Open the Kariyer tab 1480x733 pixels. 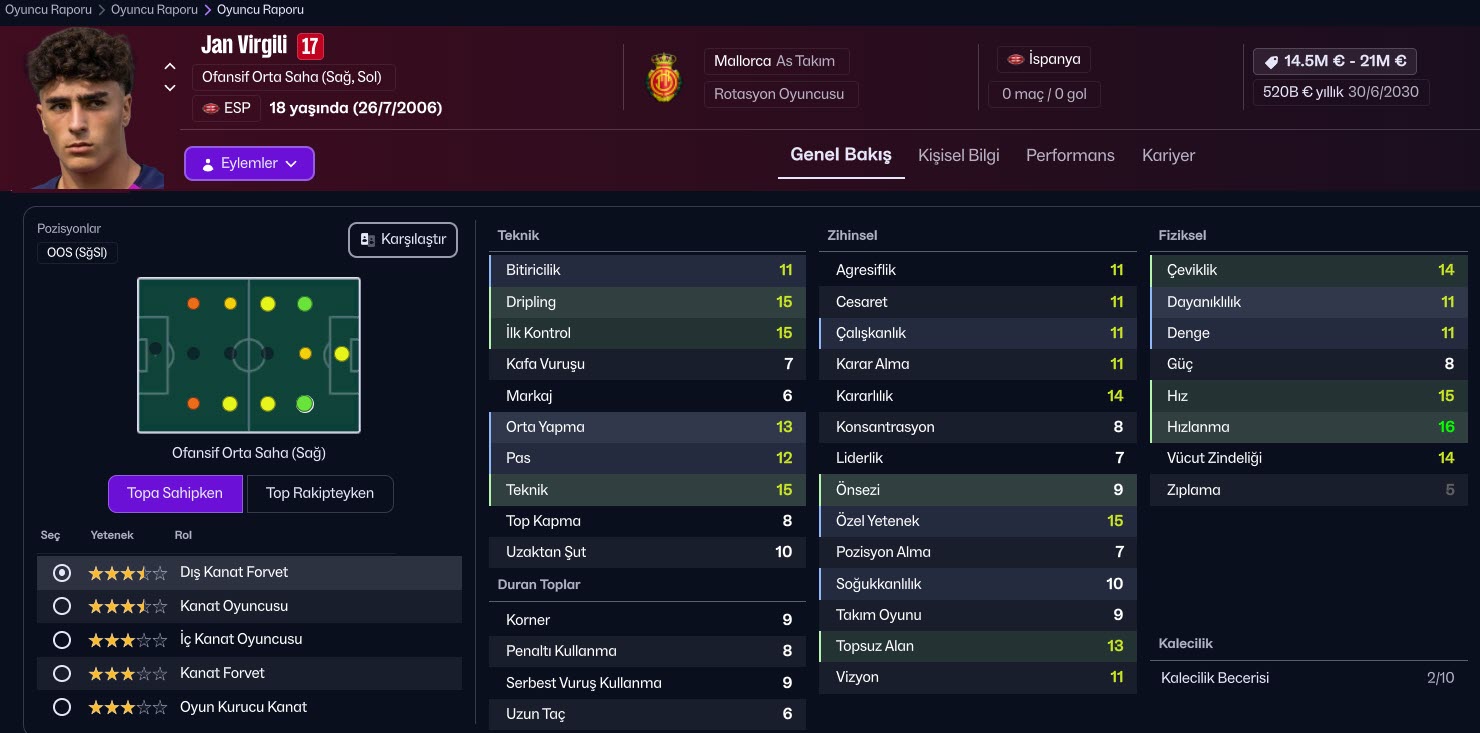coord(1168,155)
